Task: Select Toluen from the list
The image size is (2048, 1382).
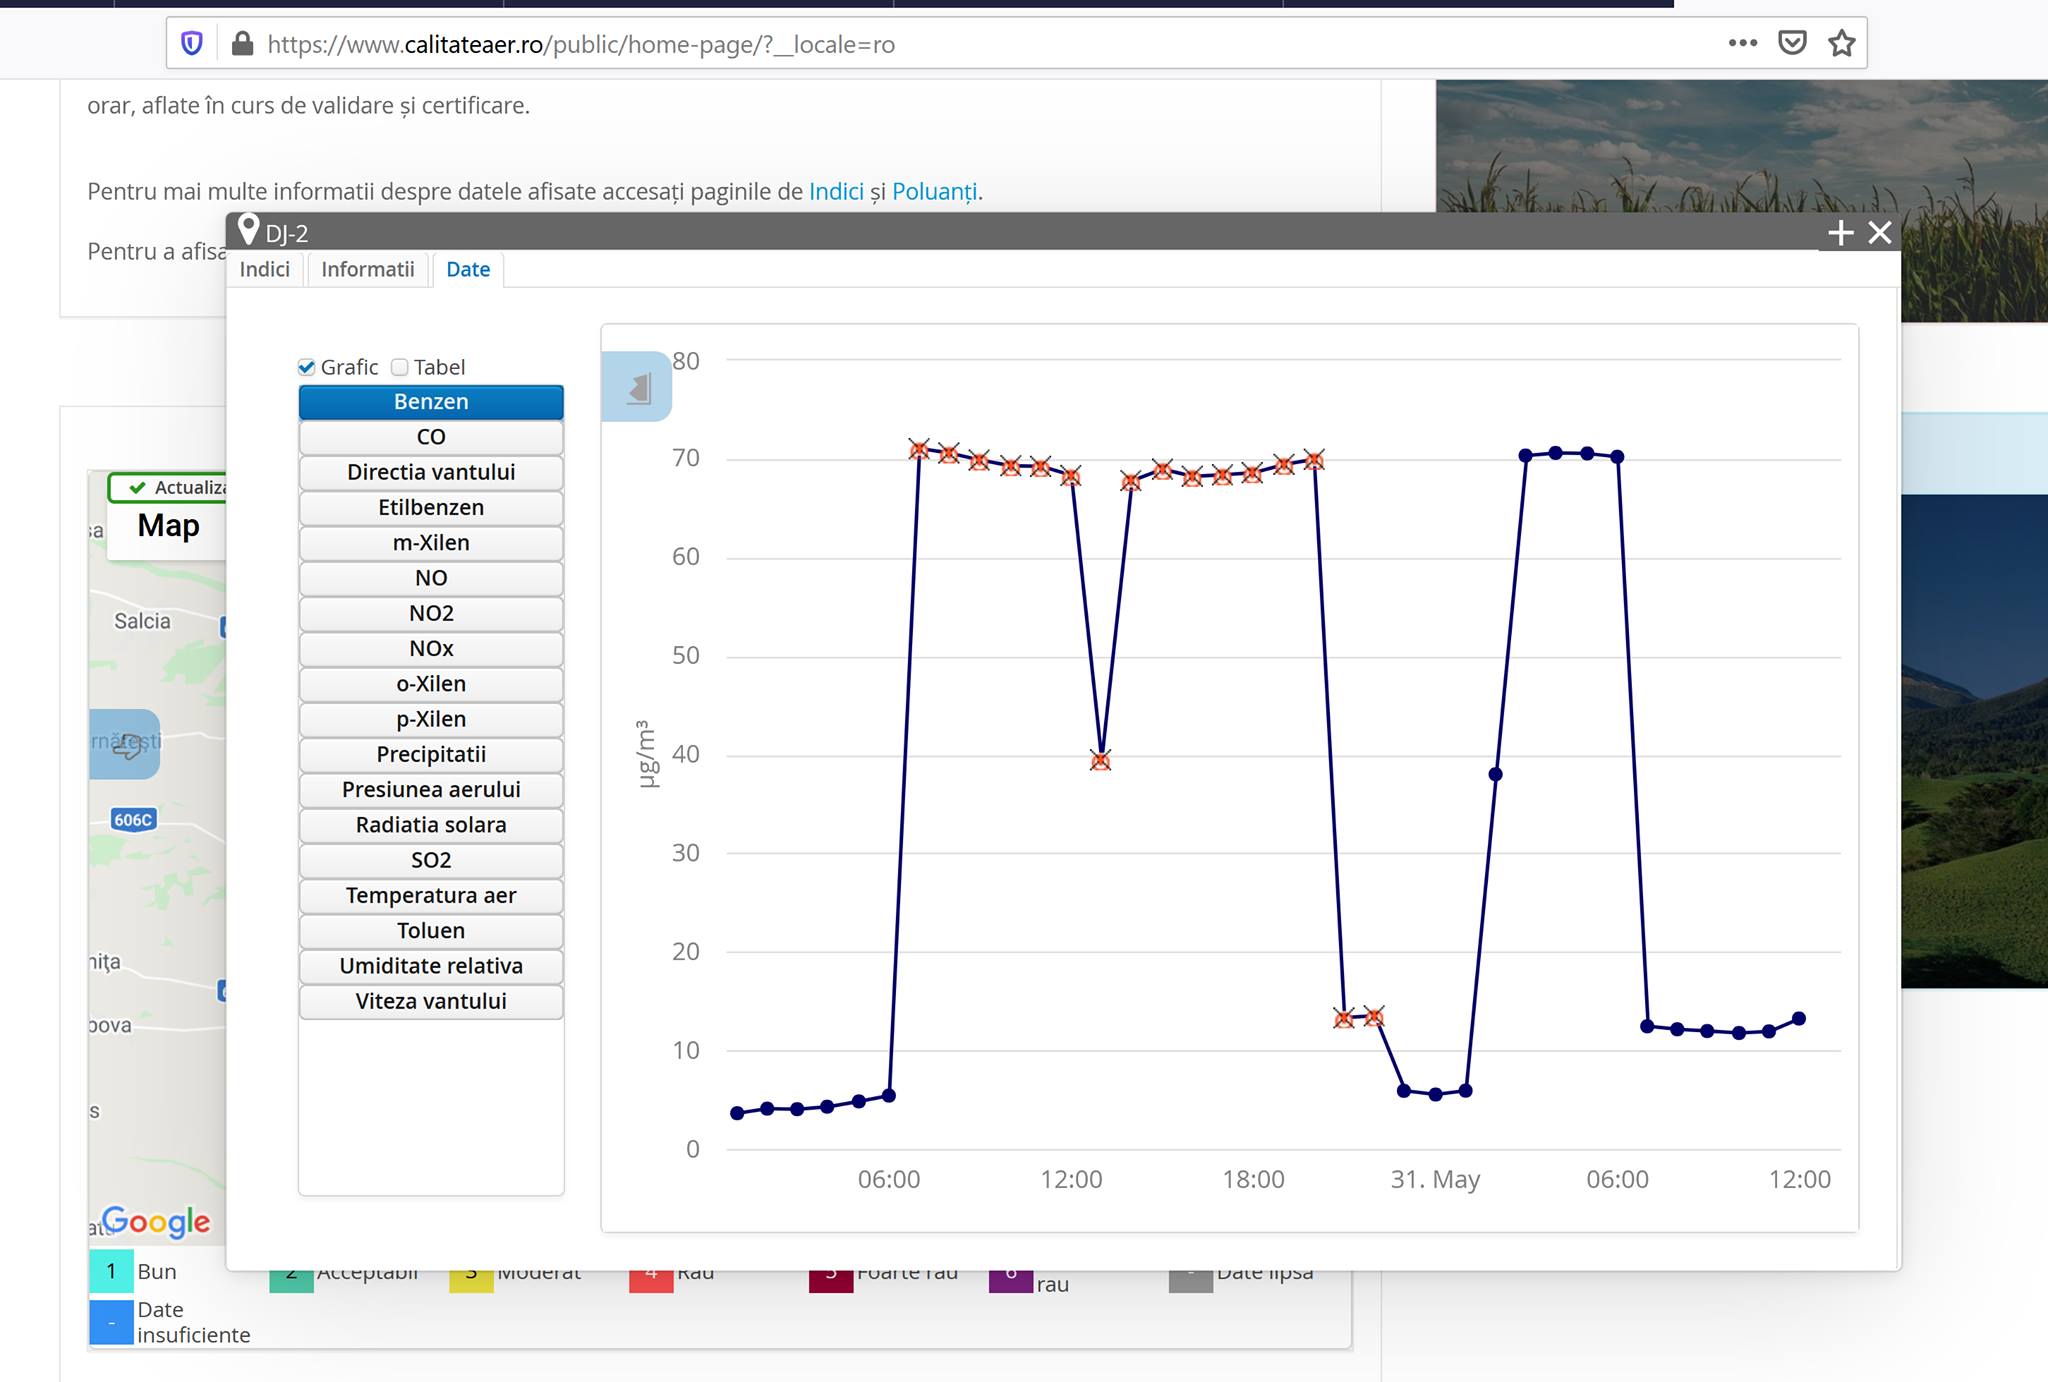Action: pyautogui.click(x=431, y=931)
